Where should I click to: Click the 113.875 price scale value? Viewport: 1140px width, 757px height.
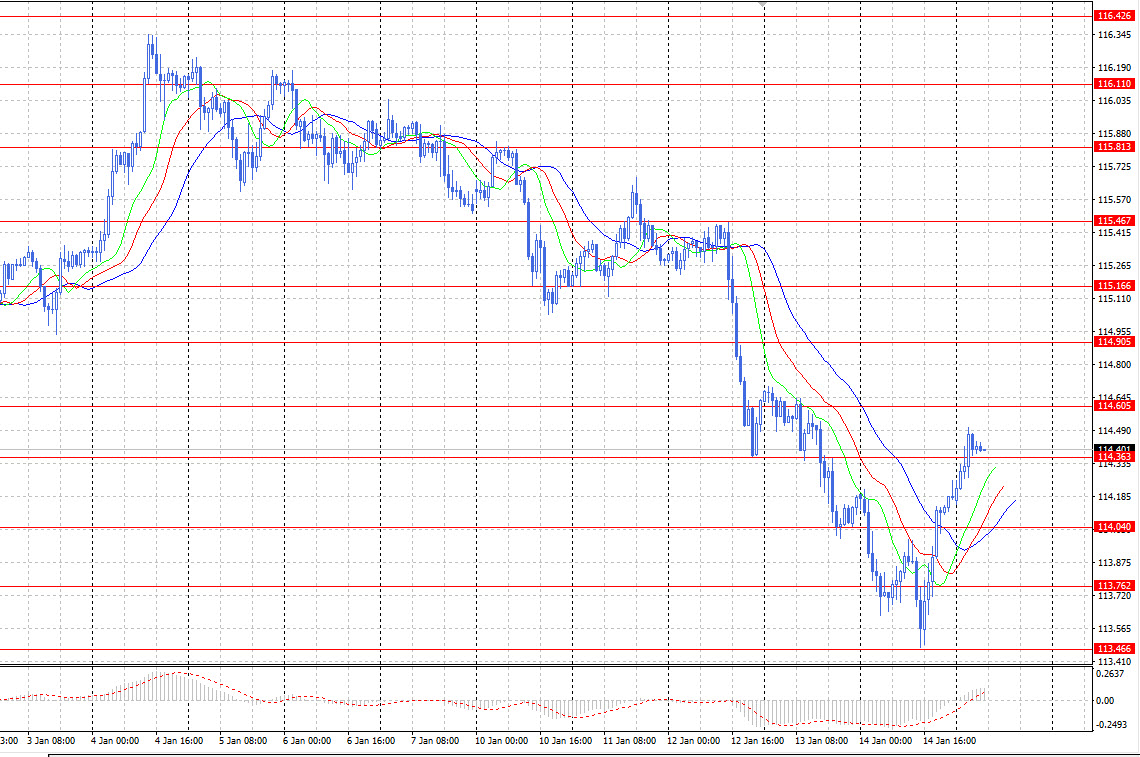(x=1114, y=563)
